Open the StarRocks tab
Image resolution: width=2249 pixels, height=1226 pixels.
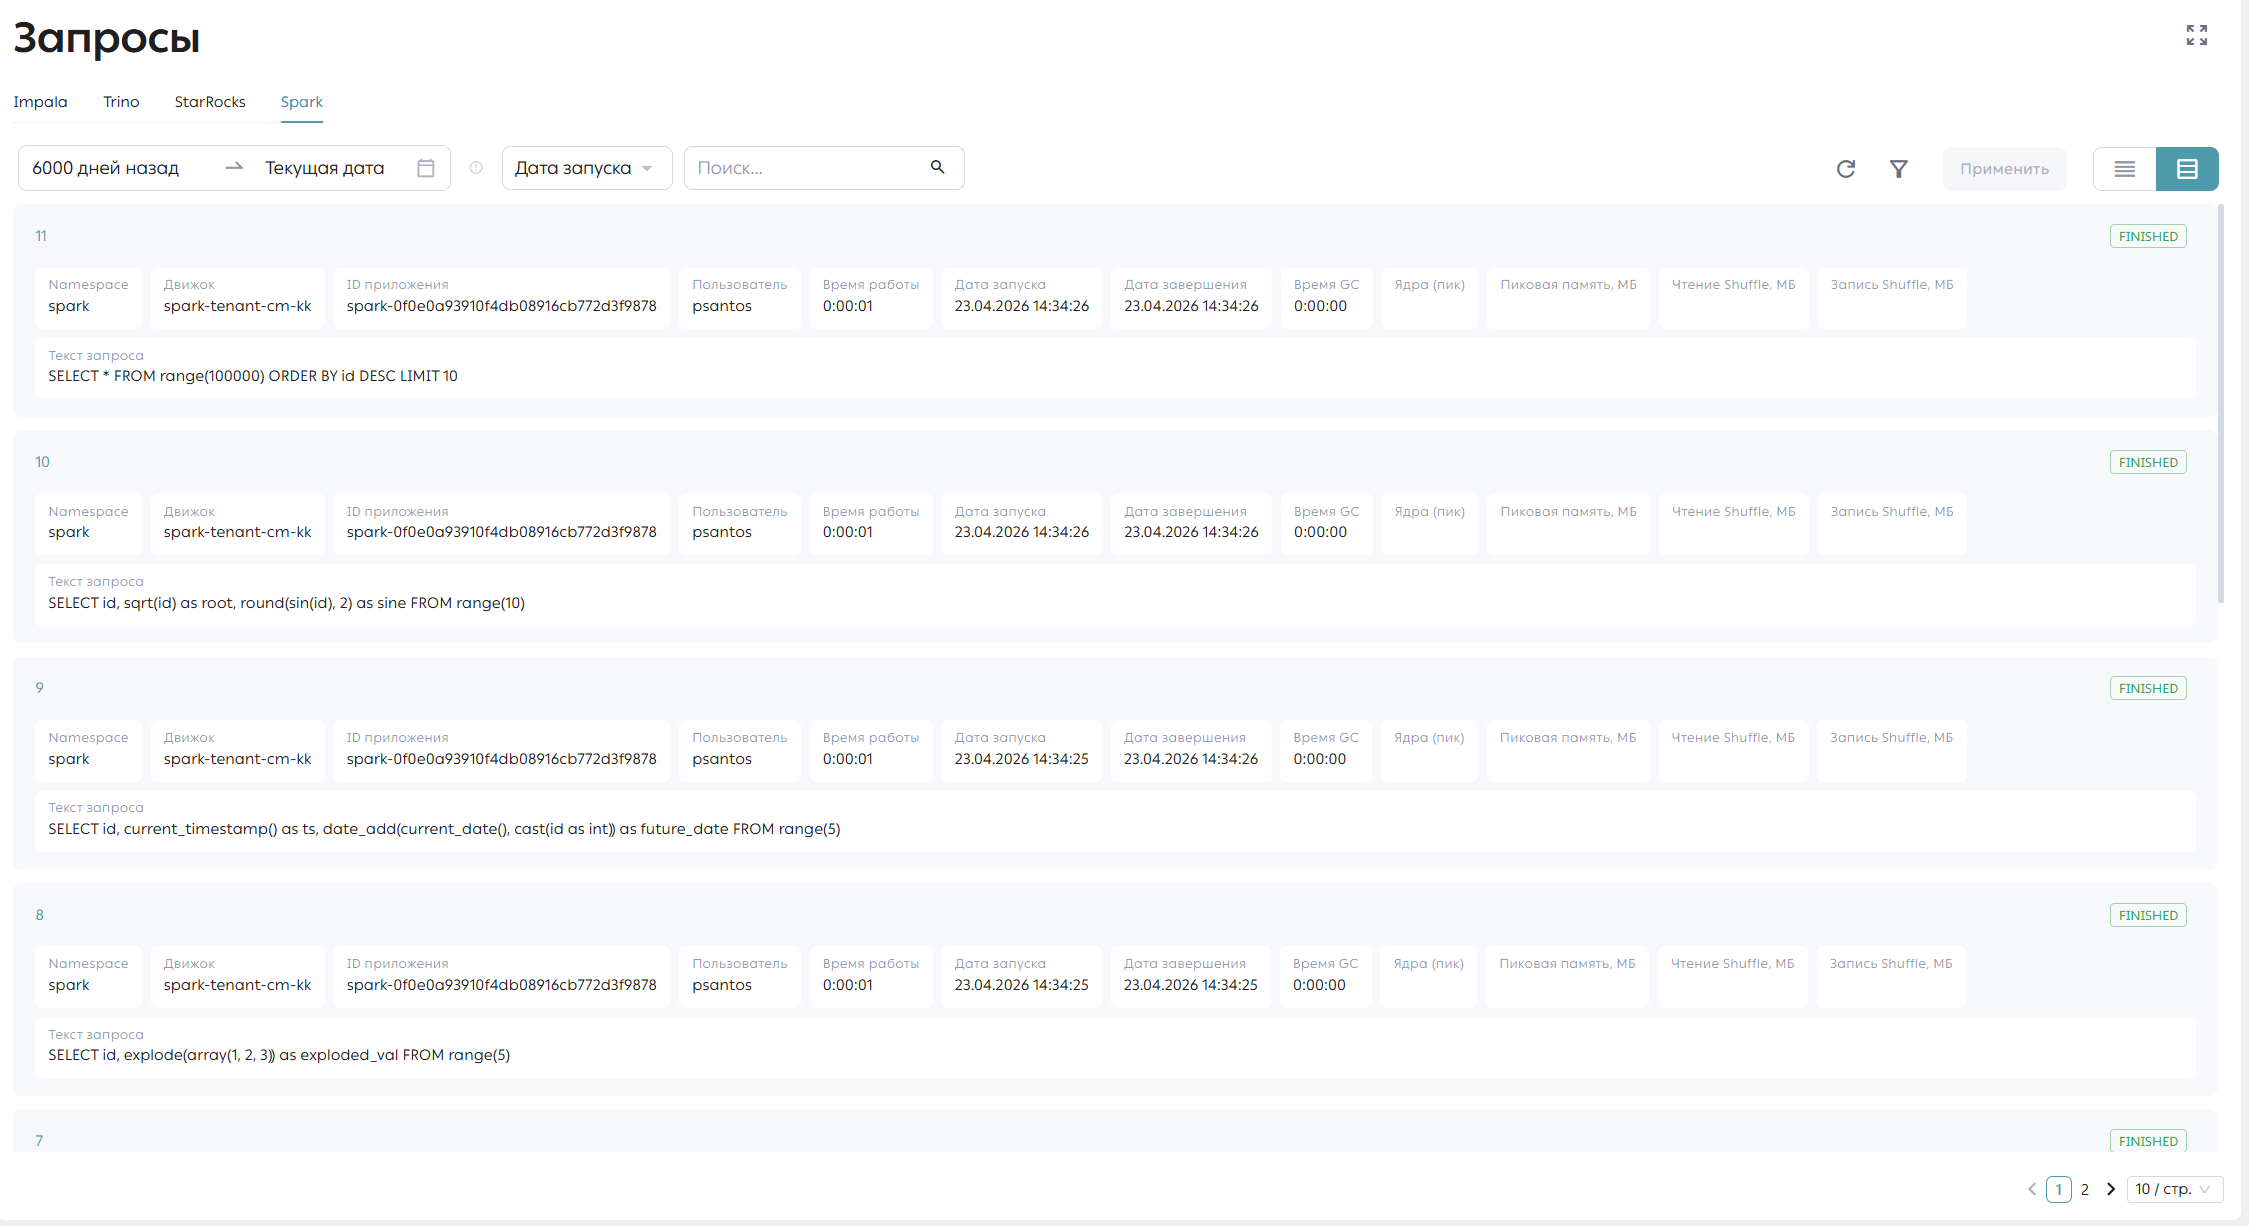point(210,102)
